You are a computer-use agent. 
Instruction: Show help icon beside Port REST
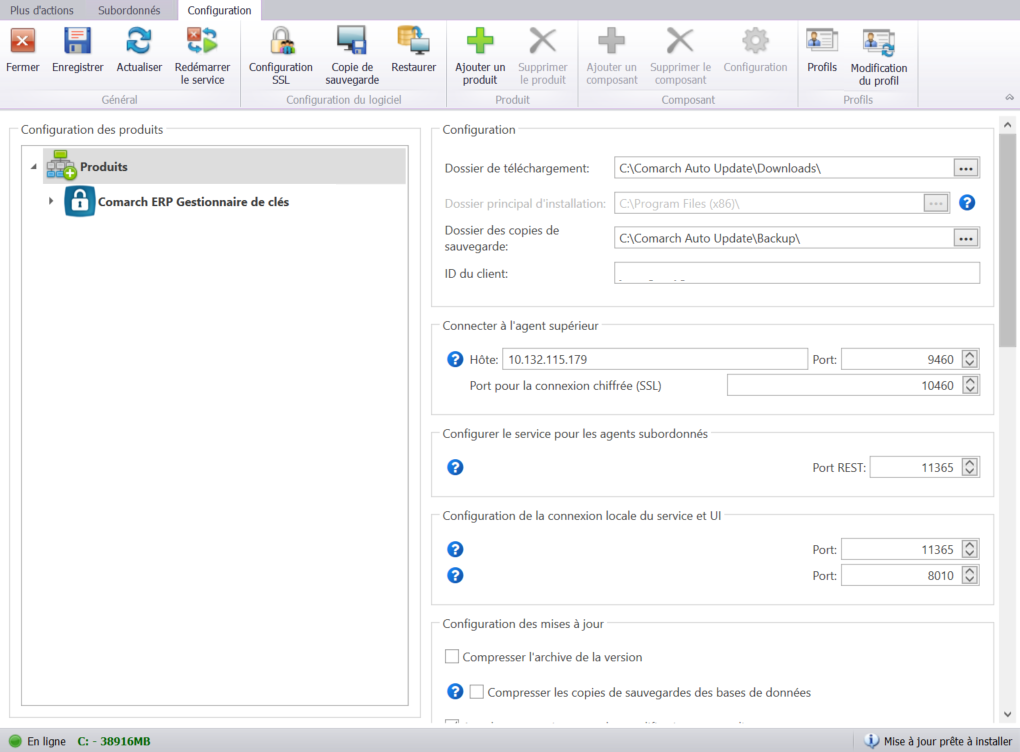(x=455, y=467)
